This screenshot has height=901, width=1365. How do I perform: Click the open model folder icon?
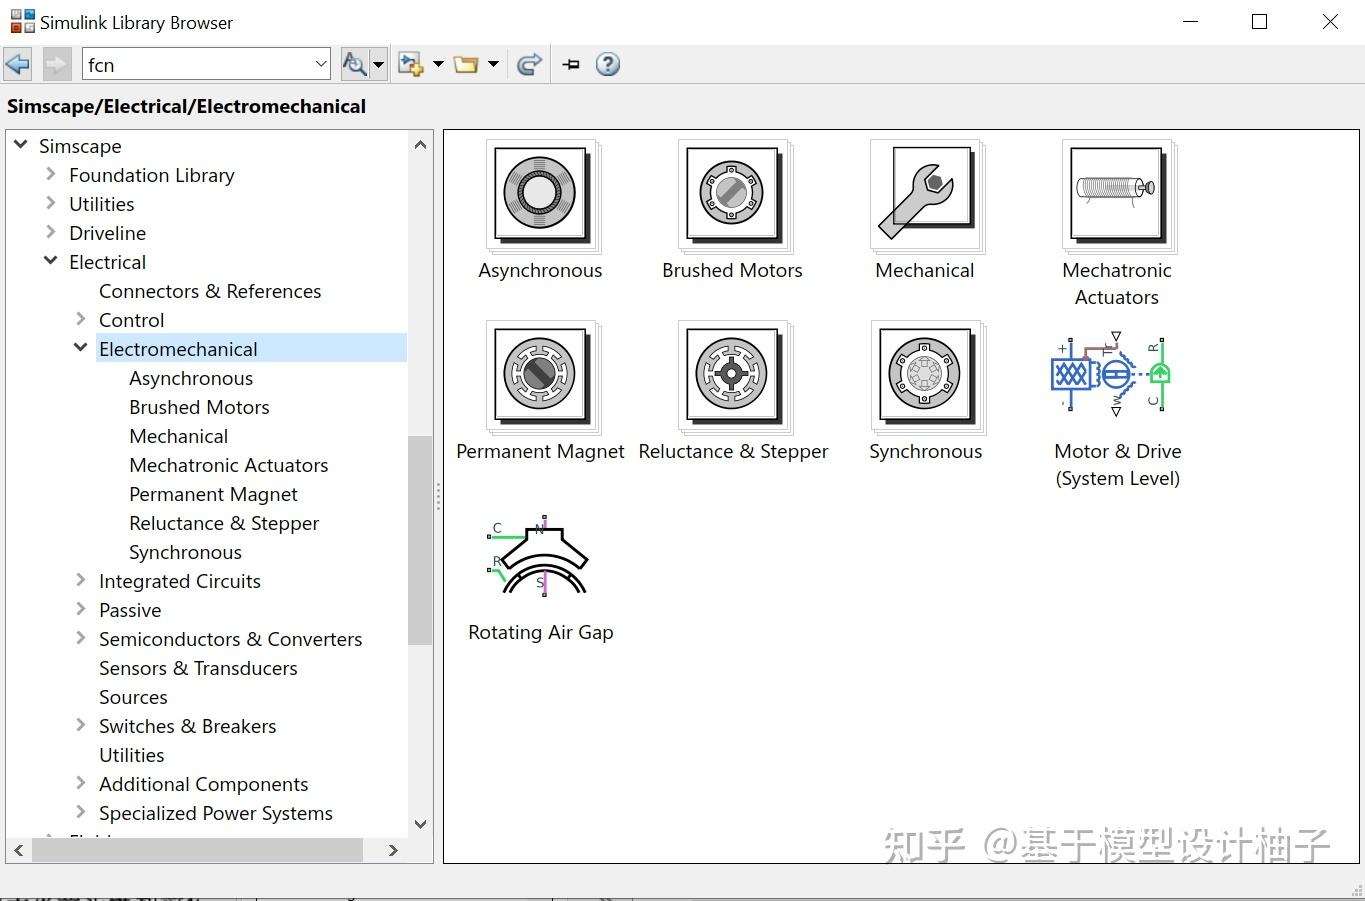tap(468, 63)
